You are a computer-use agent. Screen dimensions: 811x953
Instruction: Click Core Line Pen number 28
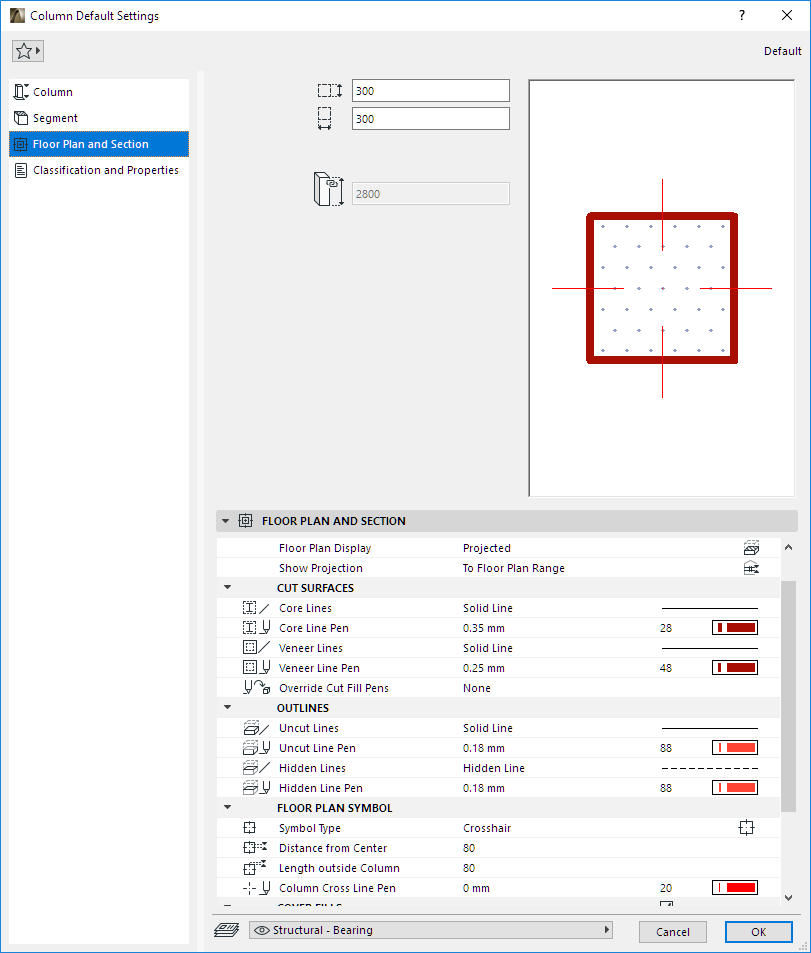point(666,628)
